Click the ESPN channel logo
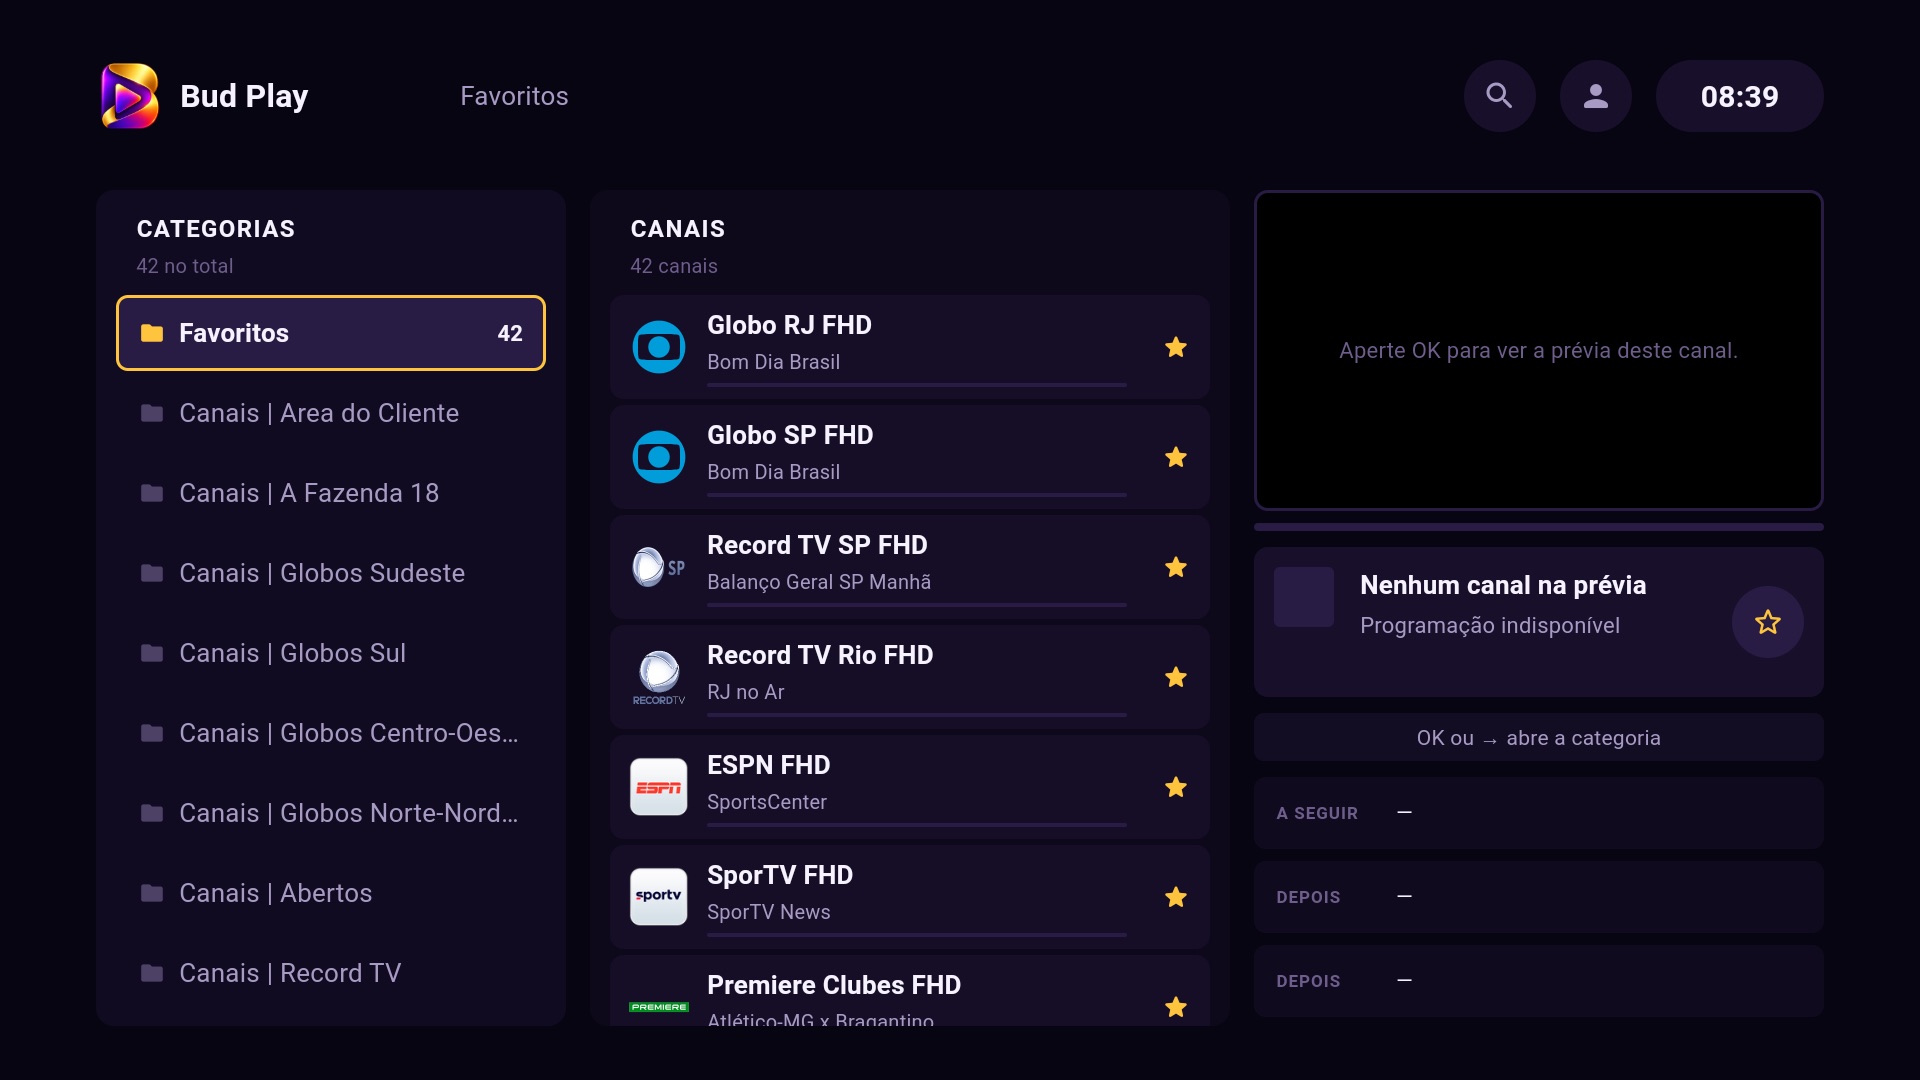Image resolution: width=1920 pixels, height=1080 pixels. pos(659,787)
